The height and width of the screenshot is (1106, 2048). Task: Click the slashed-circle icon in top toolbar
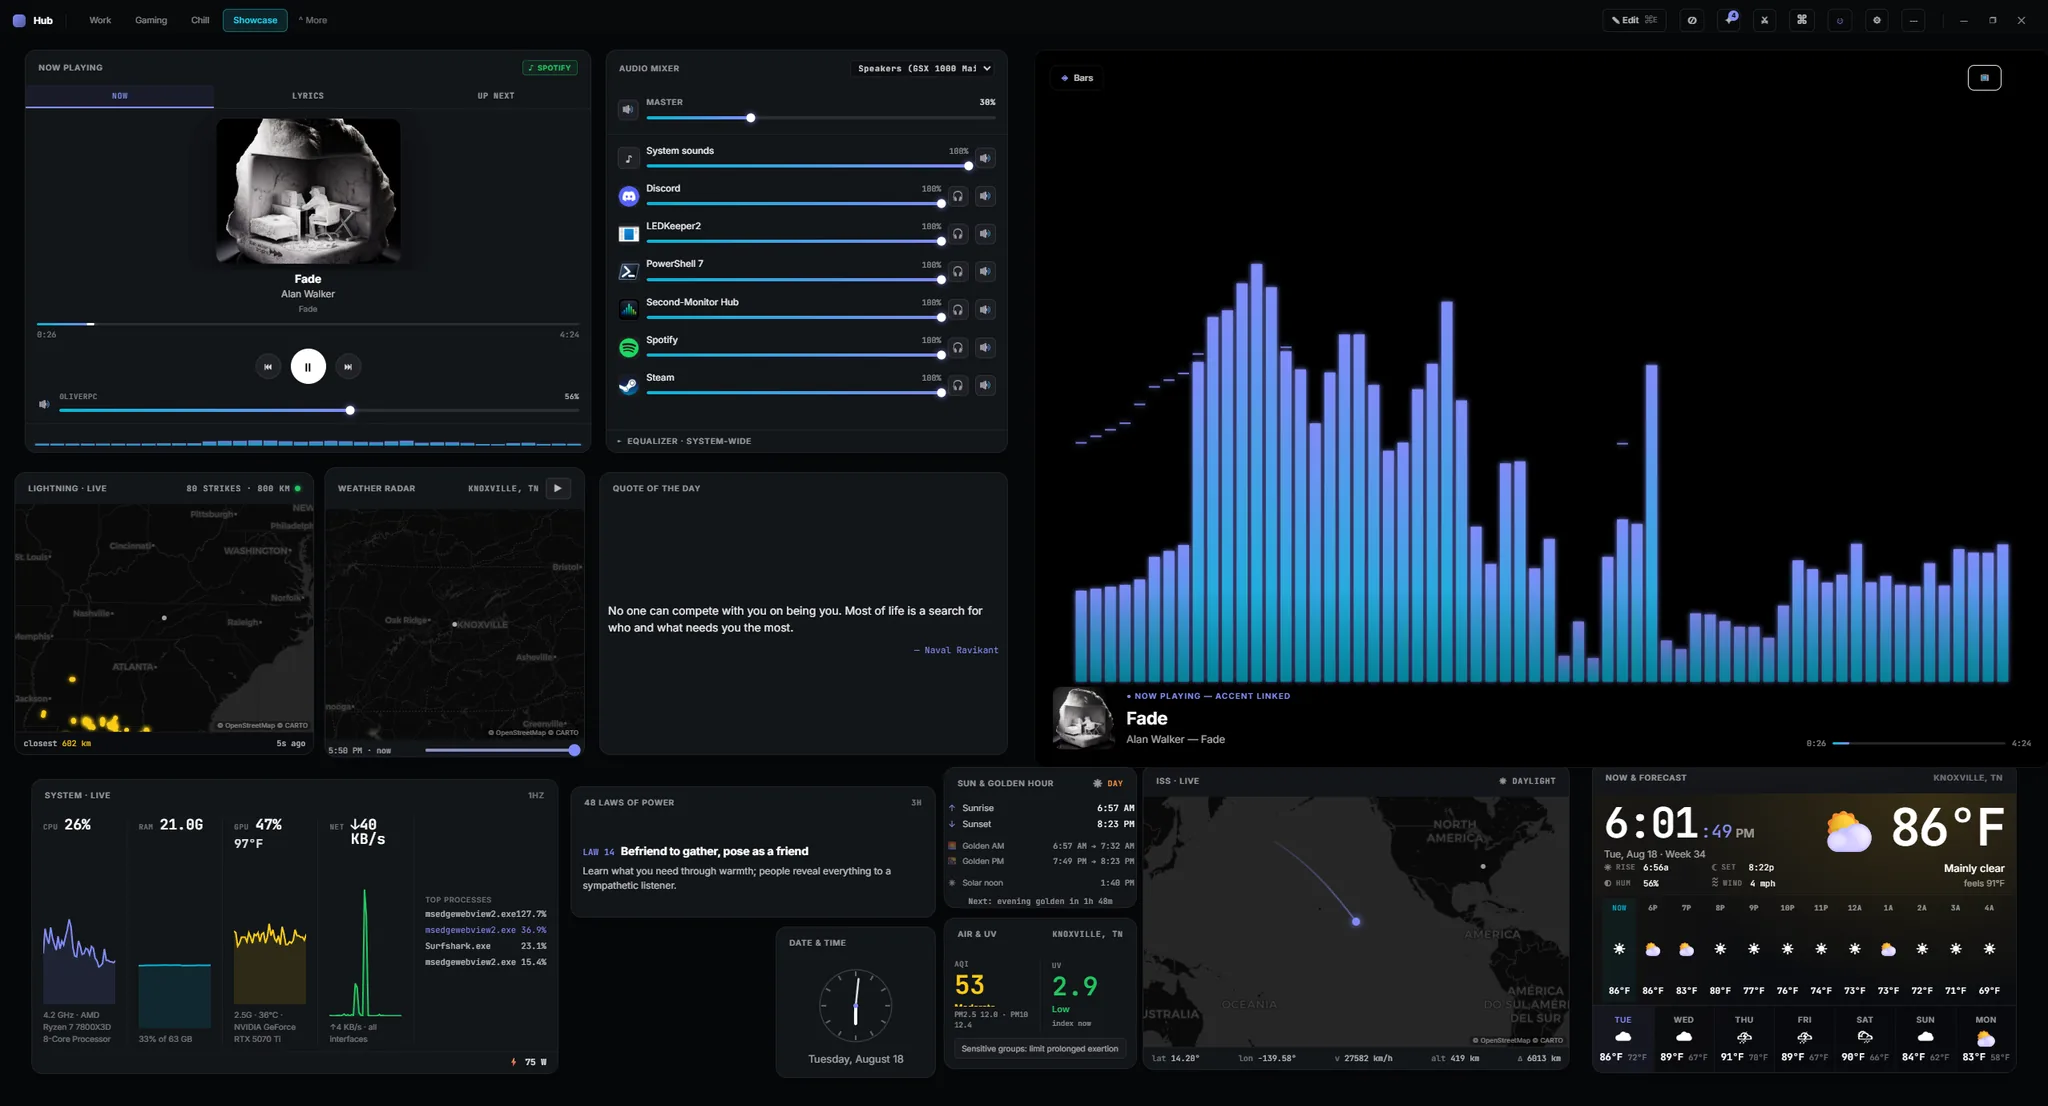[x=1692, y=20]
